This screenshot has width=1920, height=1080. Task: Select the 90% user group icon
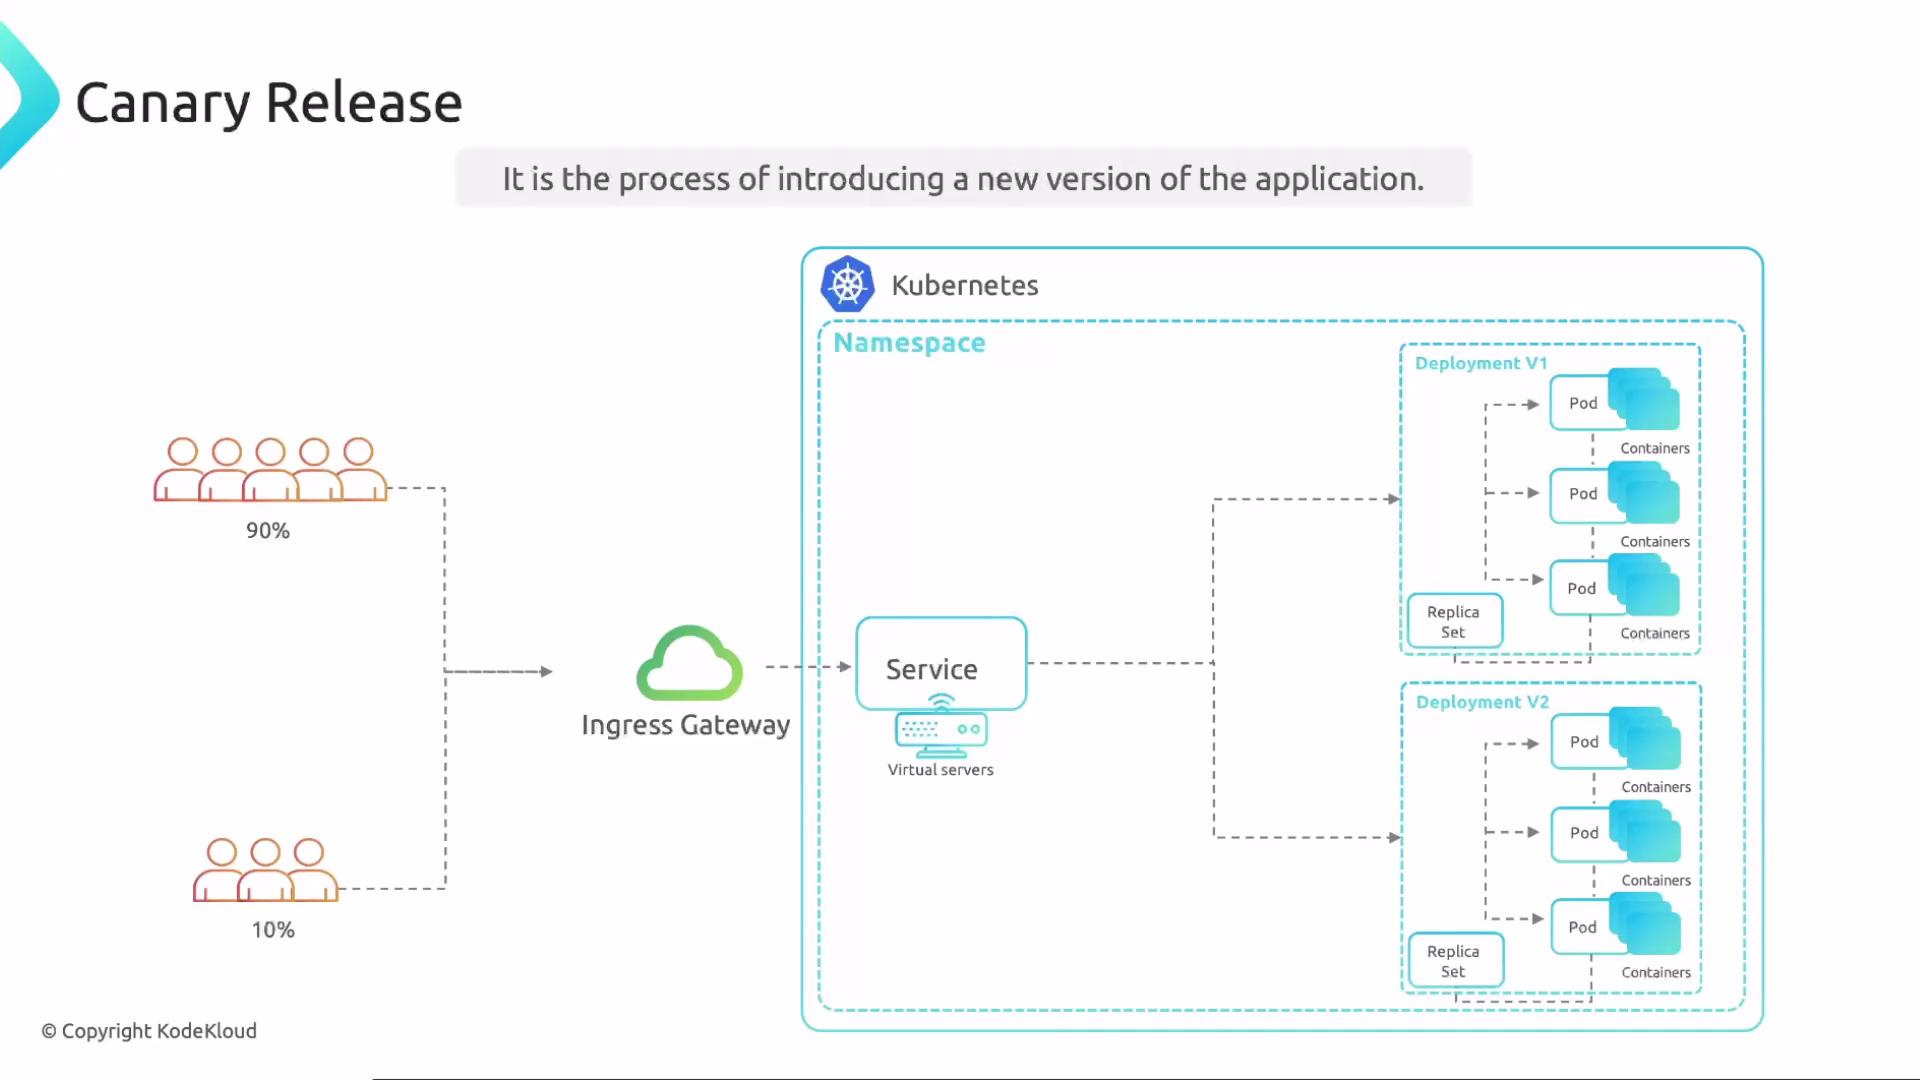click(270, 469)
